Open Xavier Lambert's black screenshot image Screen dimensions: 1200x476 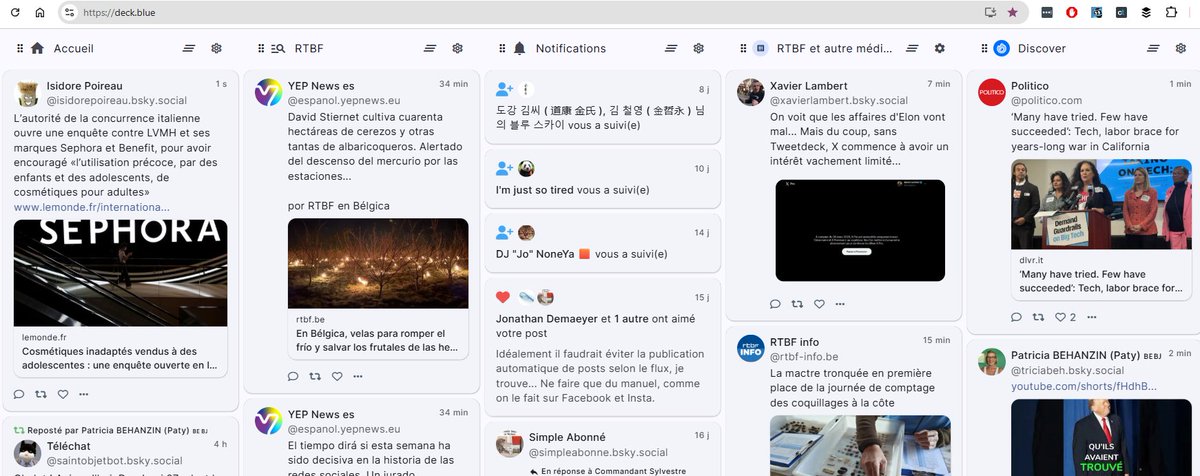[x=860, y=231]
